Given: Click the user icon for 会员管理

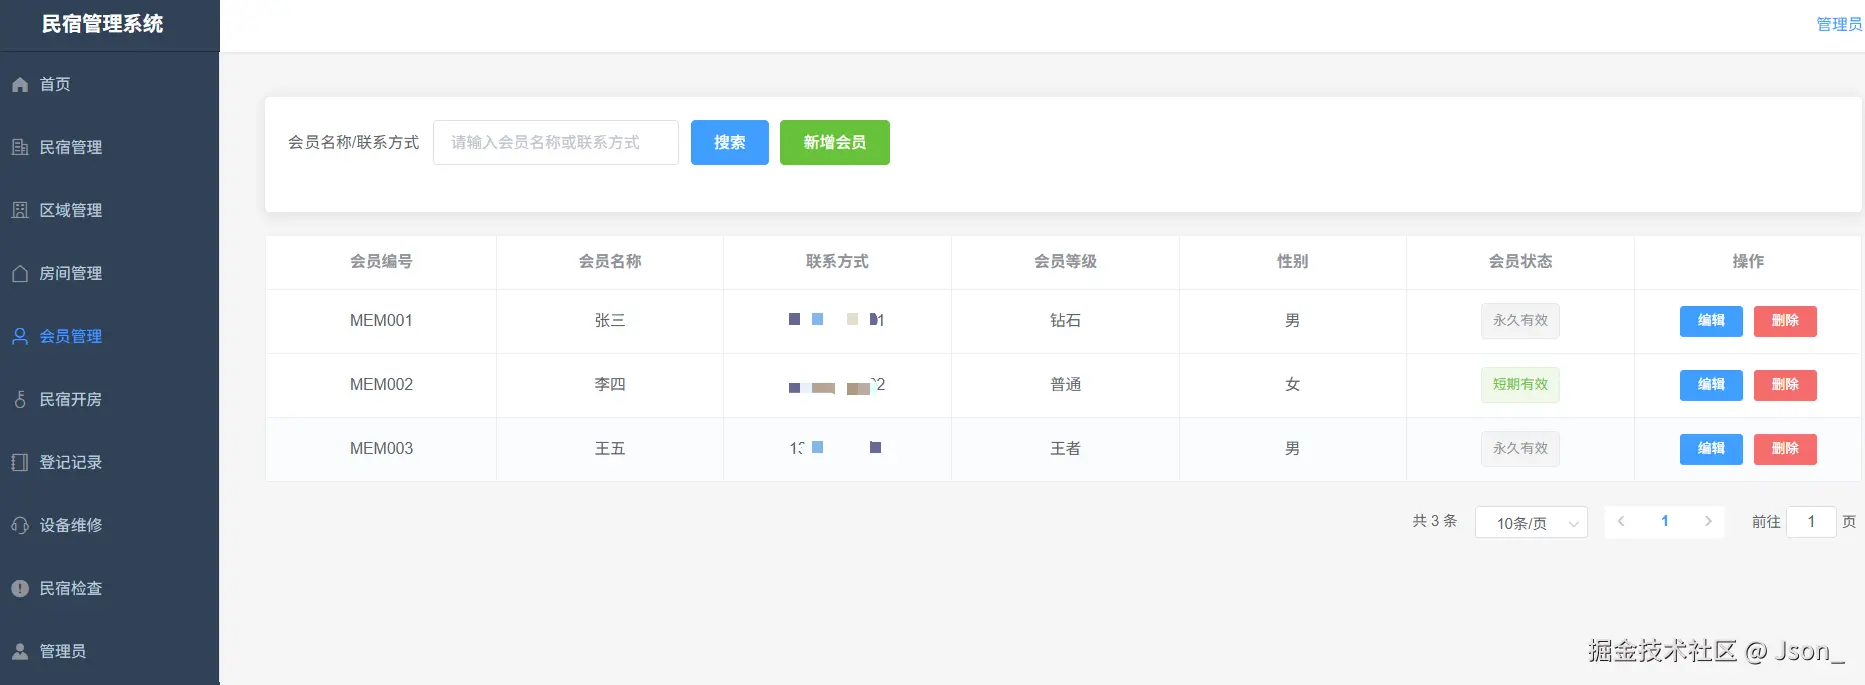Looking at the screenshot, I should coord(20,337).
